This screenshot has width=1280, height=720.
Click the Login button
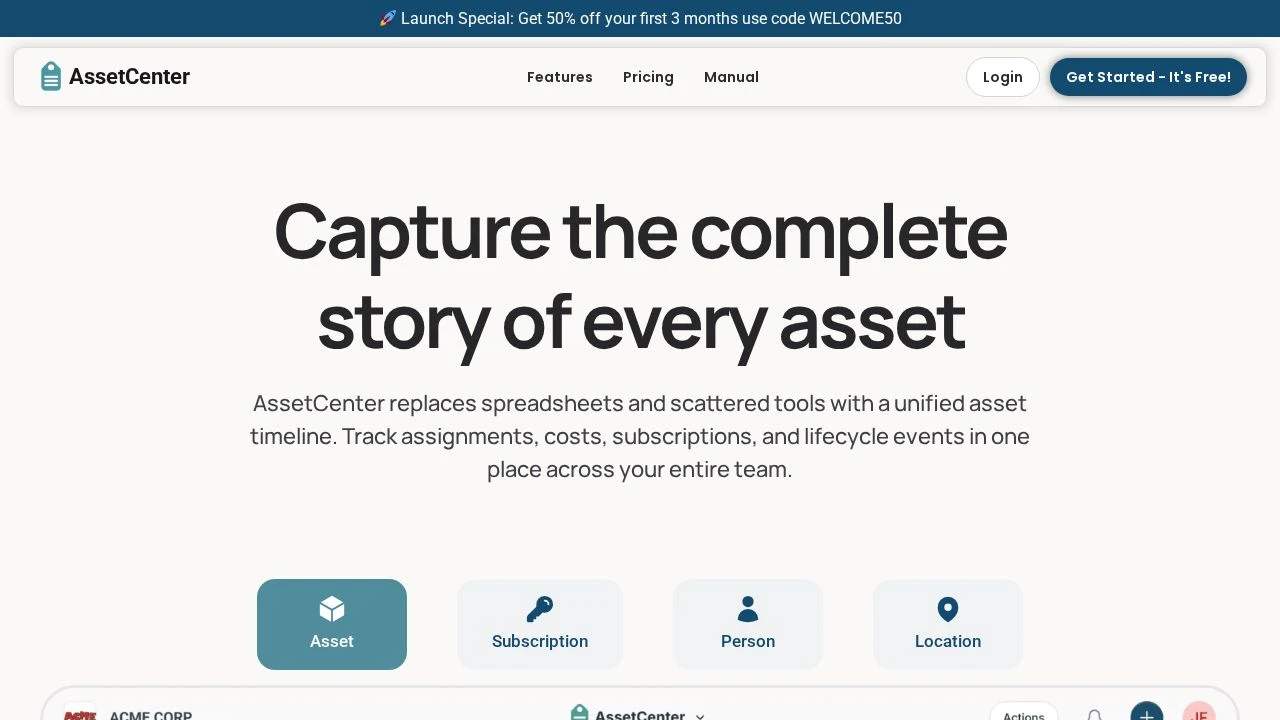[1002, 77]
